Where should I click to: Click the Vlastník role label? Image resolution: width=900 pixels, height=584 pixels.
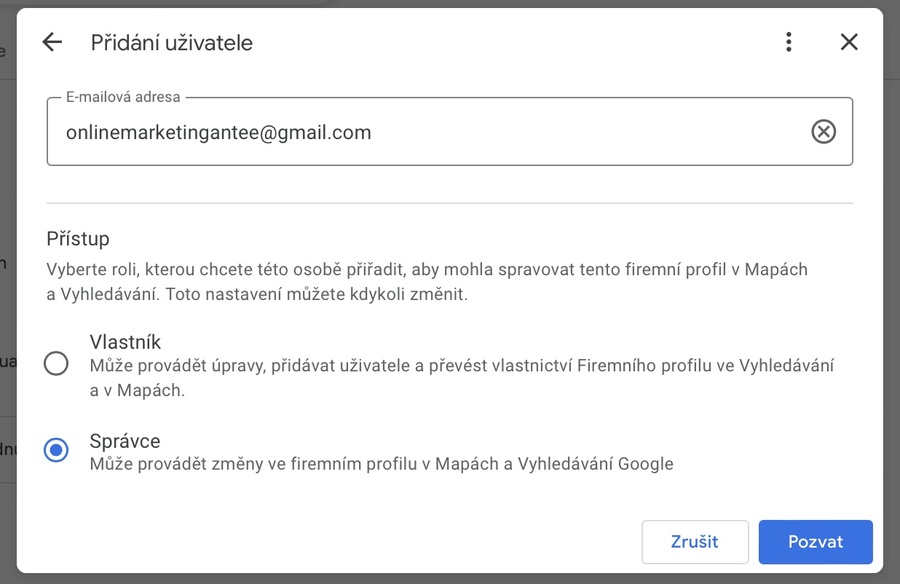click(125, 342)
